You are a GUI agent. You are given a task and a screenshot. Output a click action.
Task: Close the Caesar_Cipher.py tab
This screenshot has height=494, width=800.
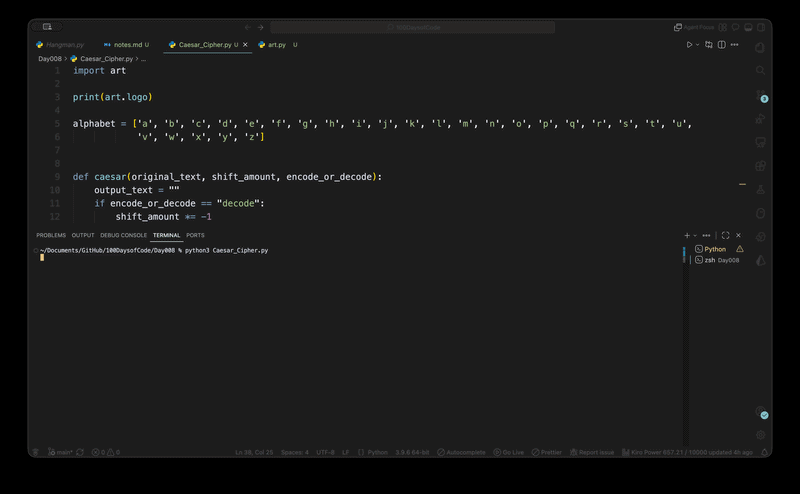[245, 45]
